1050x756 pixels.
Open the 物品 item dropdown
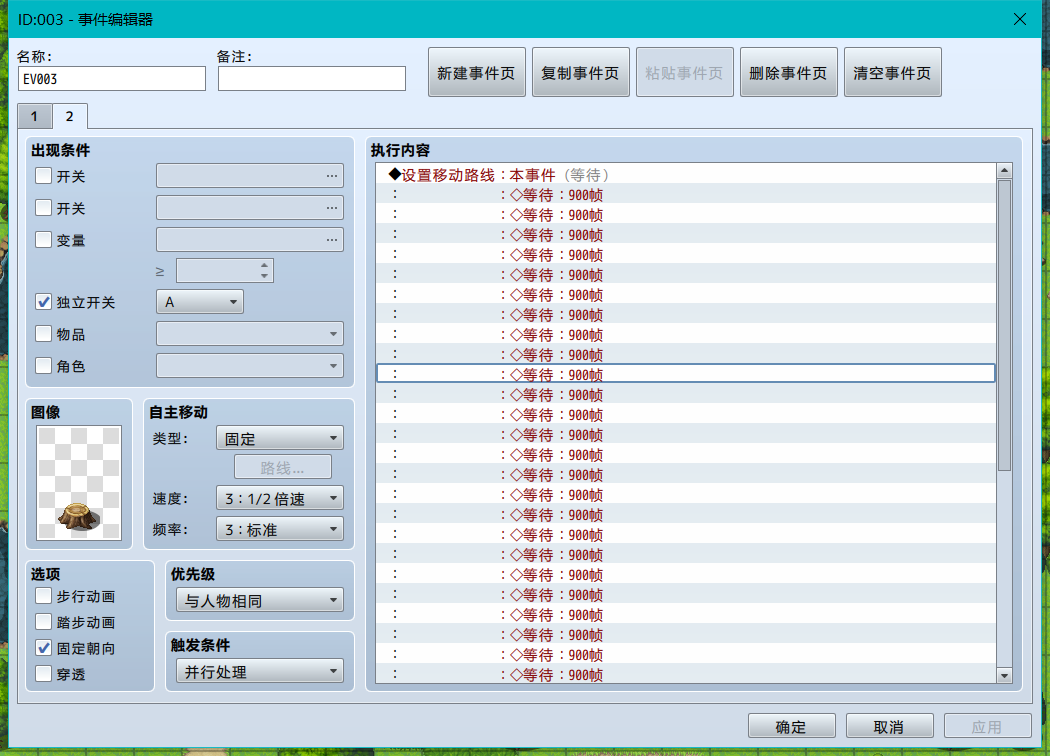coord(250,333)
